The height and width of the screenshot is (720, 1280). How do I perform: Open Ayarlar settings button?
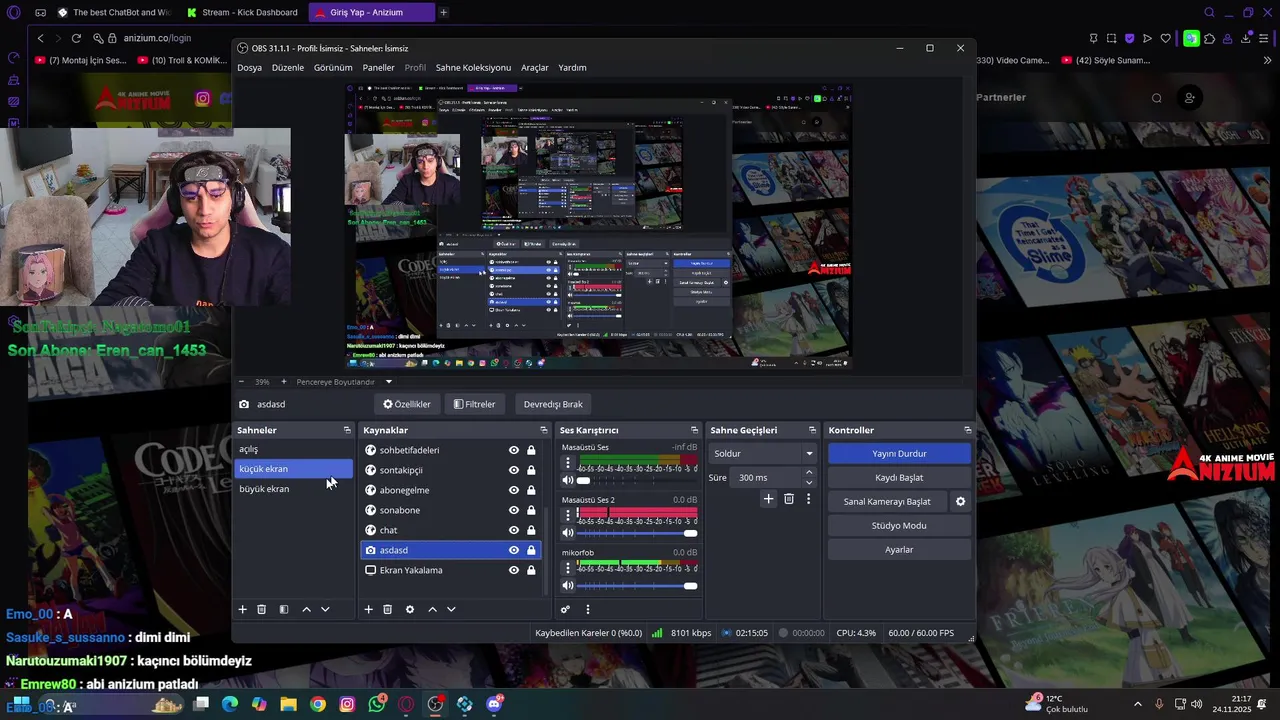coord(899,549)
